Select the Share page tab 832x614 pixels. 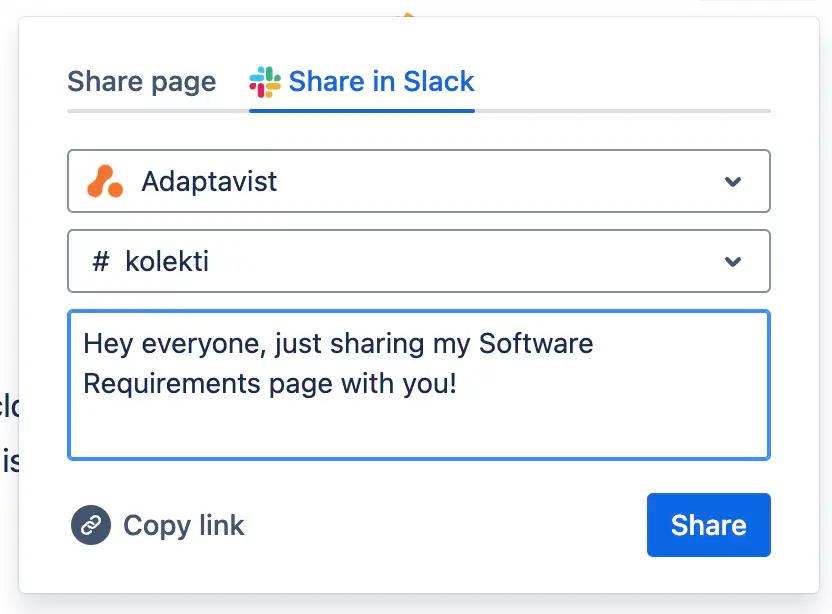point(141,82)
